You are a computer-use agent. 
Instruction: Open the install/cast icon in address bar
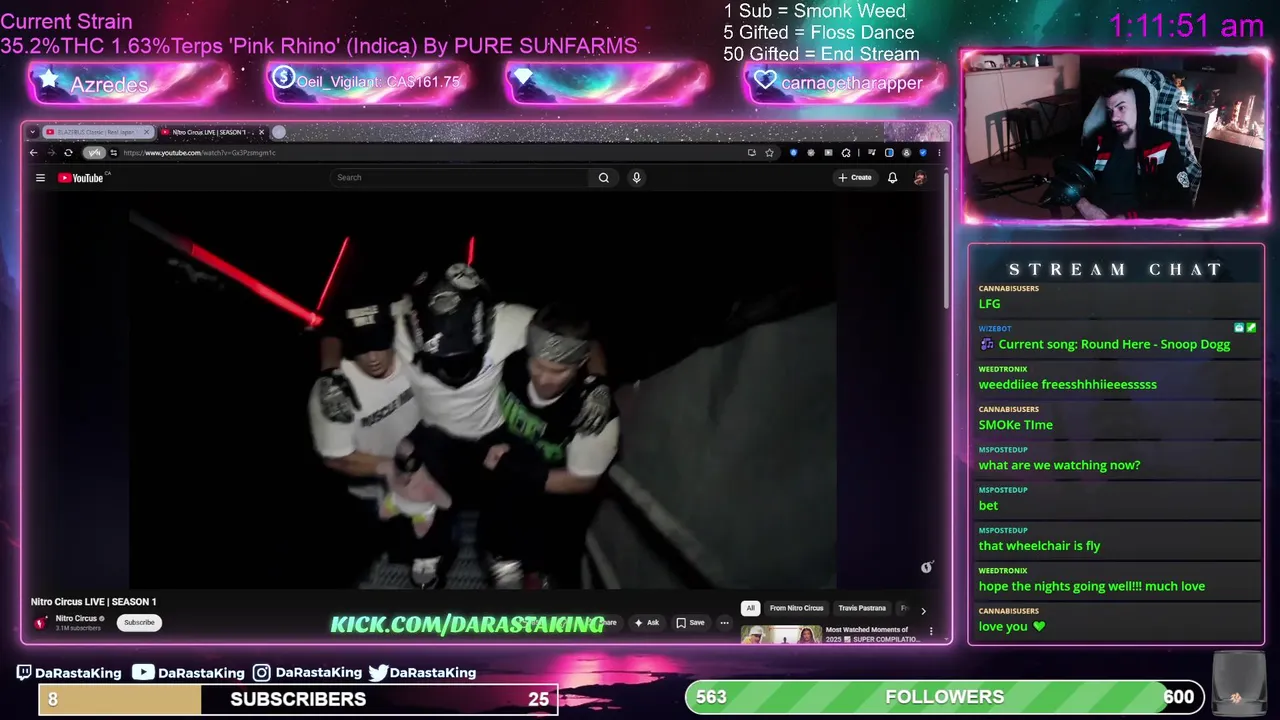tap(752, 153)
